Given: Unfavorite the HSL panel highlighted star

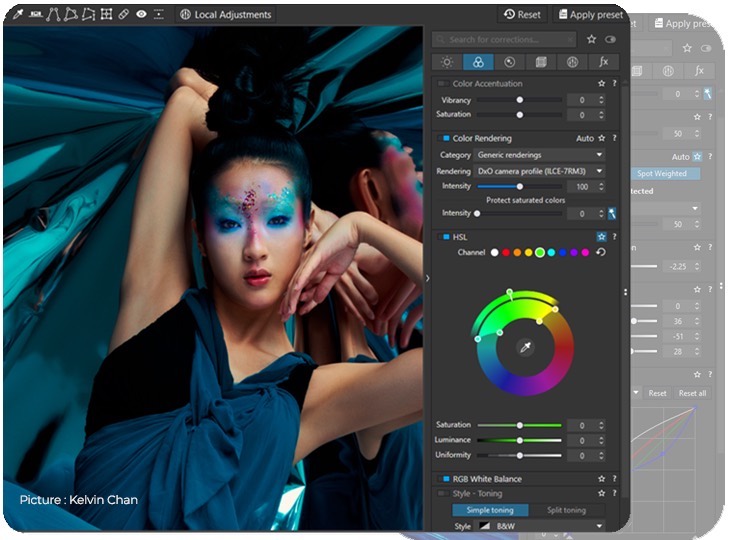Looking at the screenshot, I should [x=601, y=237].
